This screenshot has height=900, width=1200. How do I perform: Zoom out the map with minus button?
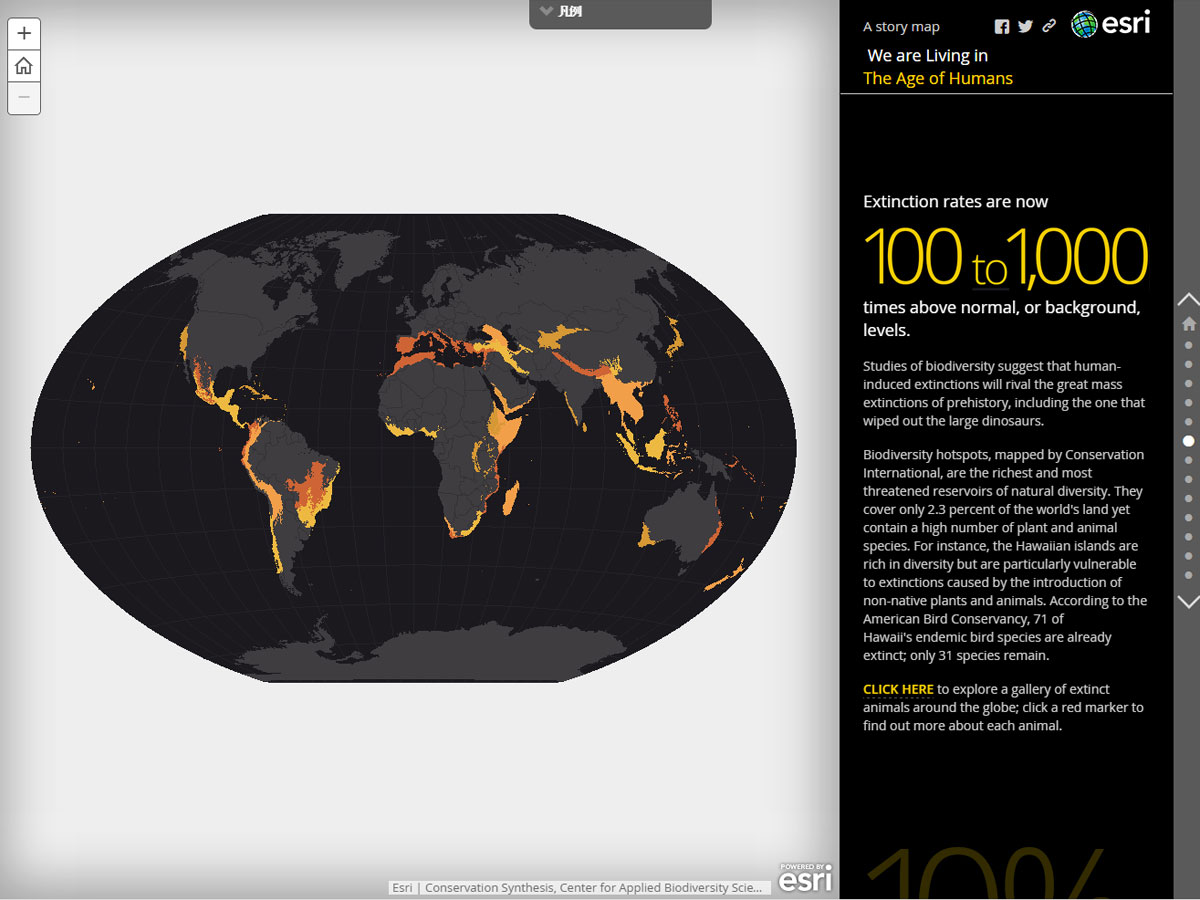tap(24, 98)
